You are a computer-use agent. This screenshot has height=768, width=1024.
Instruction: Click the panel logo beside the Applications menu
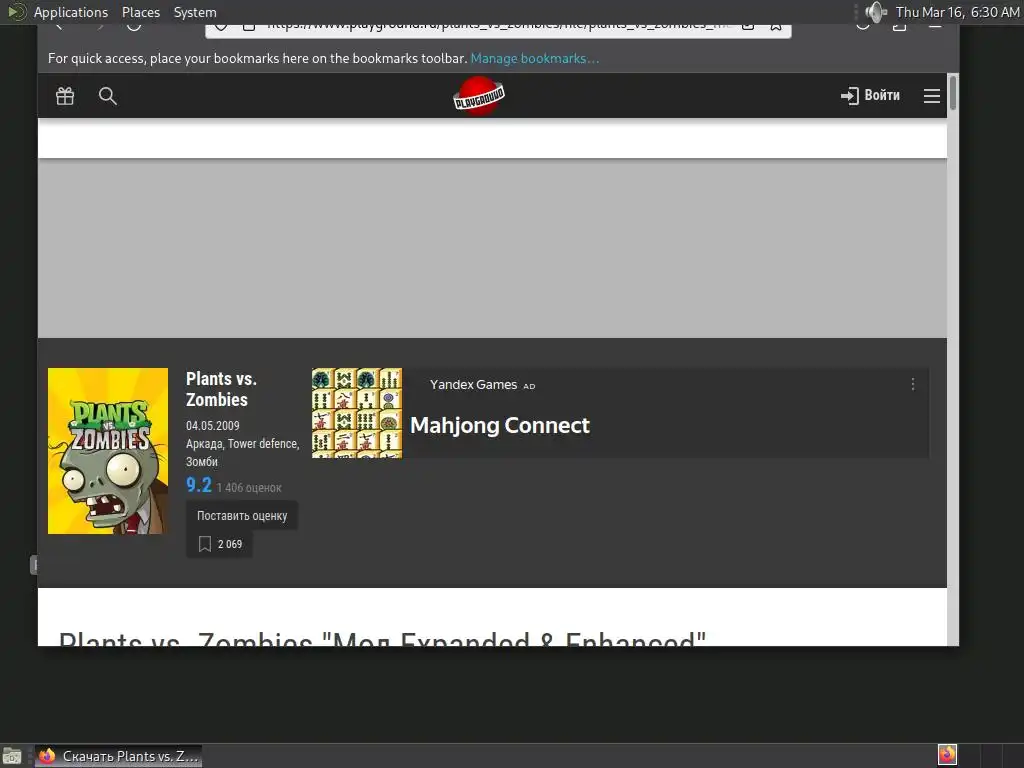coord(17,12)
